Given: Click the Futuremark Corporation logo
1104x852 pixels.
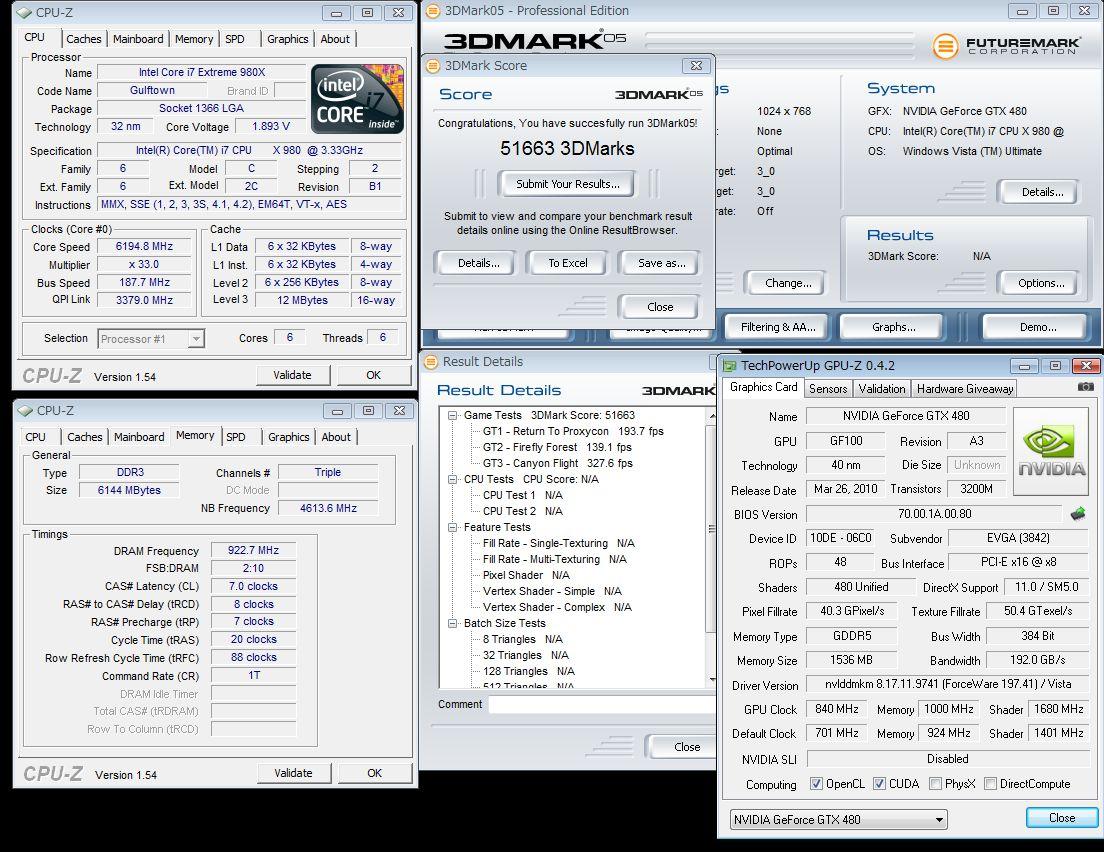Looking at the screenshot, I should (1005, 46).
